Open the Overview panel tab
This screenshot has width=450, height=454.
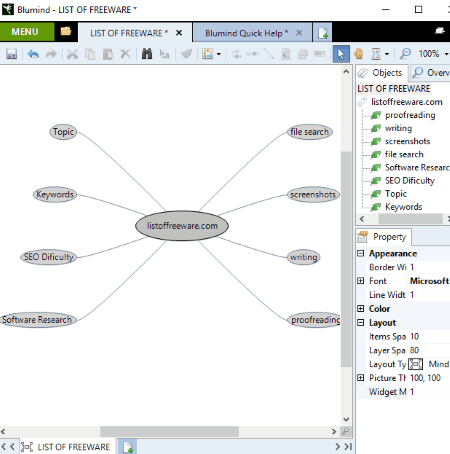431,73
